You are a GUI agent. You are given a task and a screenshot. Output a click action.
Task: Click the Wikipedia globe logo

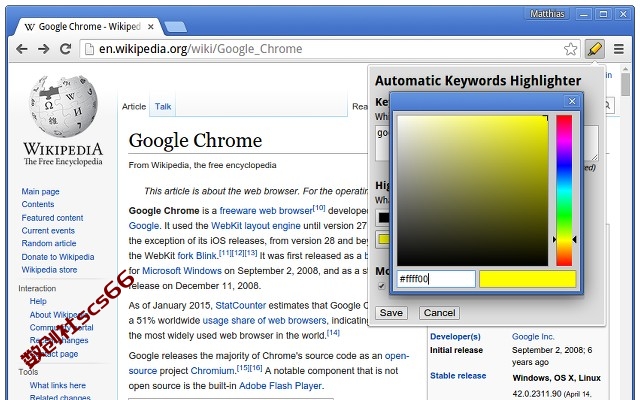63,106
